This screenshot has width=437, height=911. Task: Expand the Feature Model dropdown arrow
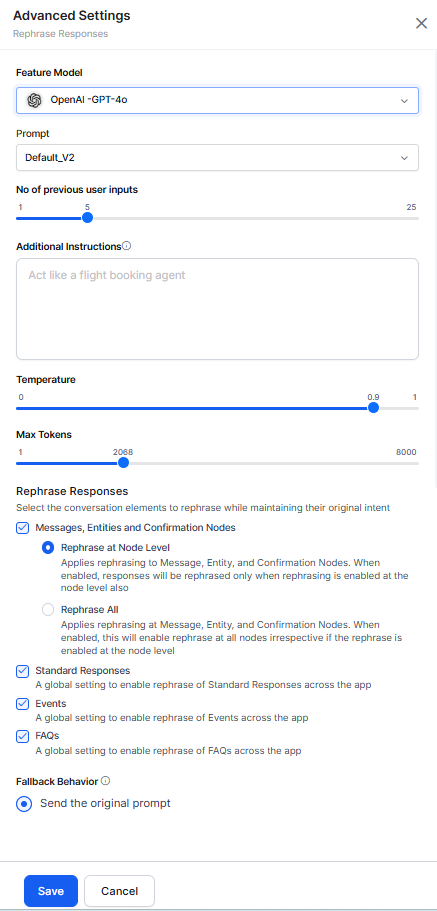point(404,101)
